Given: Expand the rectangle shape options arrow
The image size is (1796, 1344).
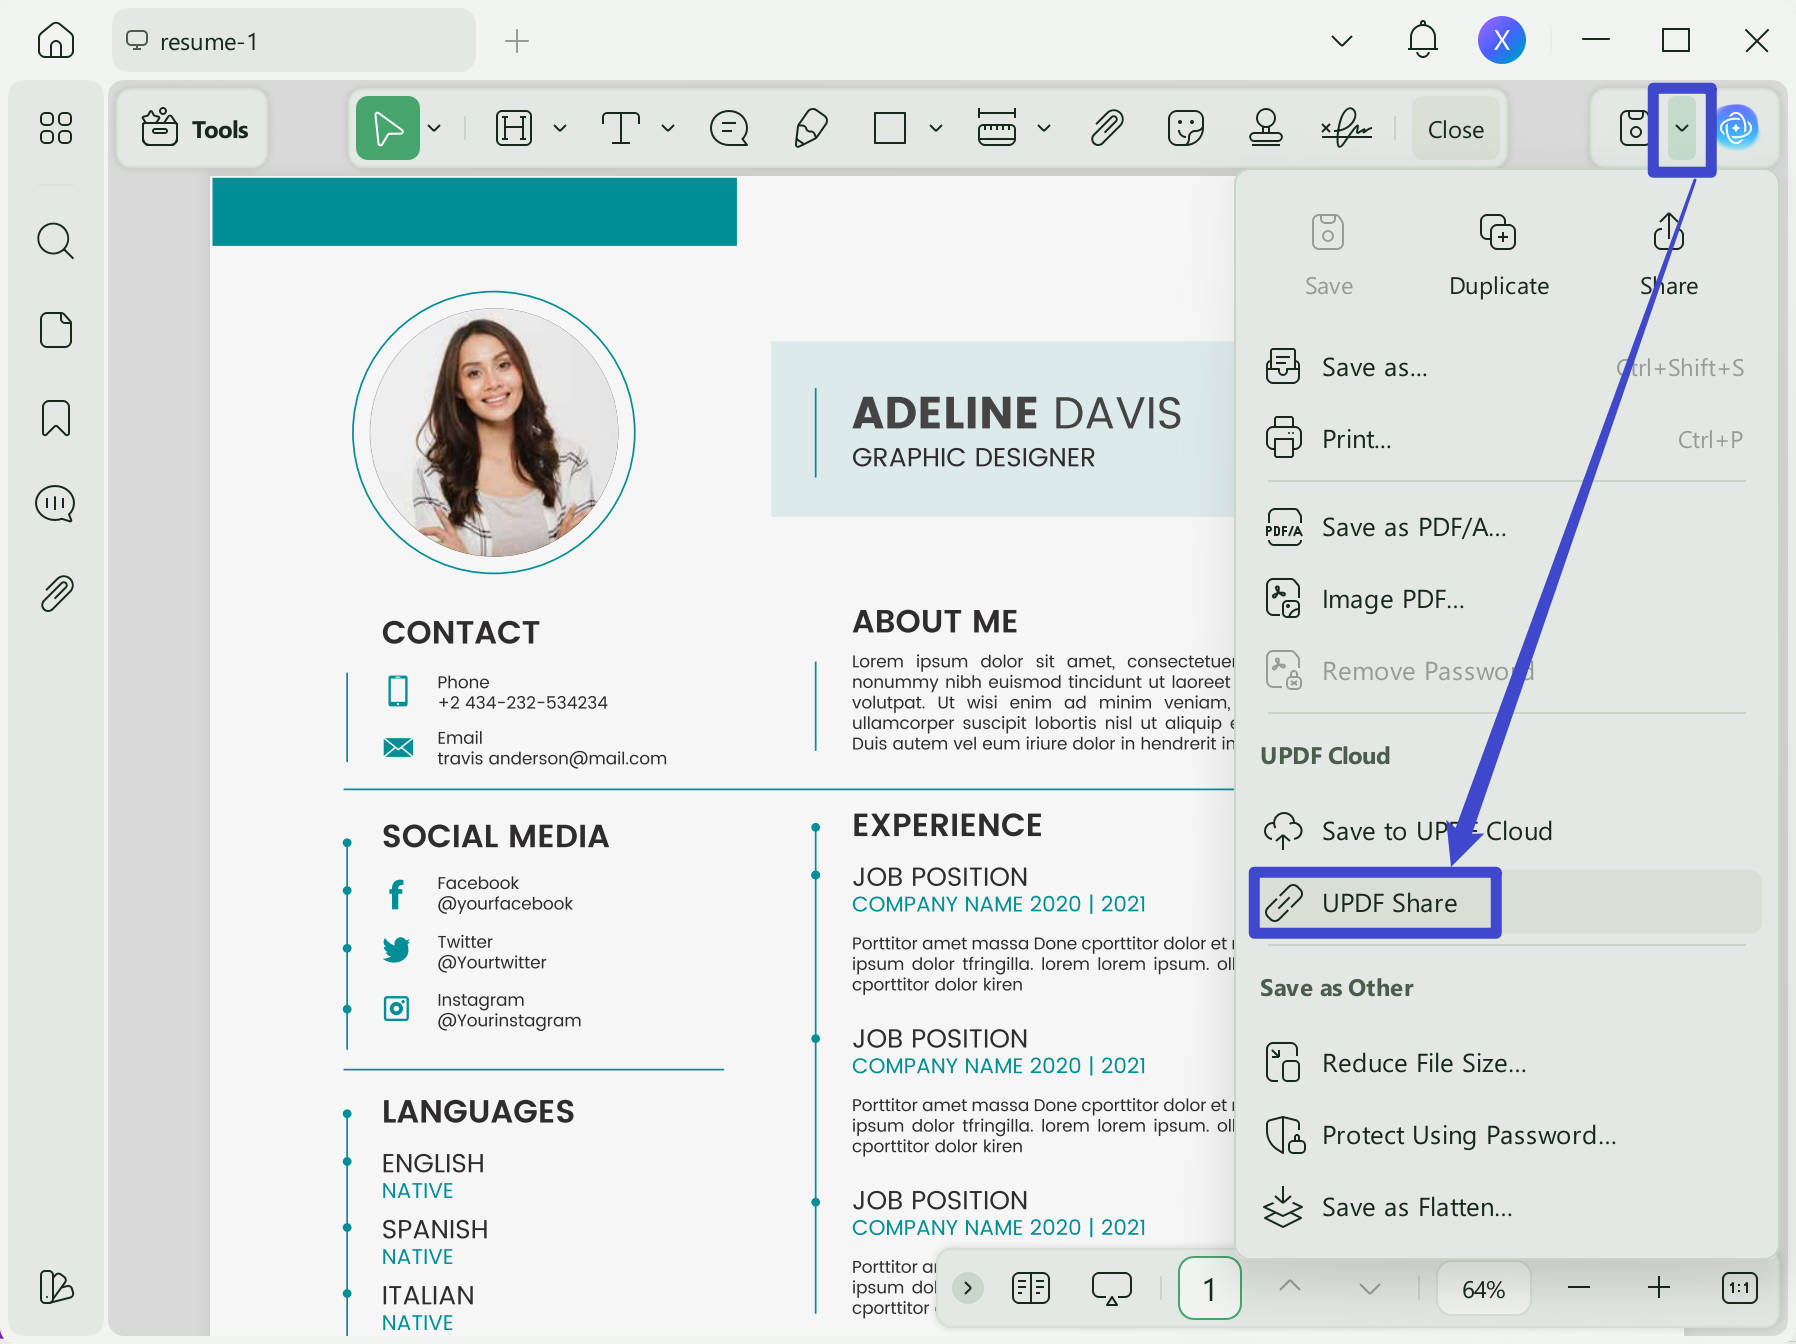Looking at the screenshot, I should (x=936, y=128).
